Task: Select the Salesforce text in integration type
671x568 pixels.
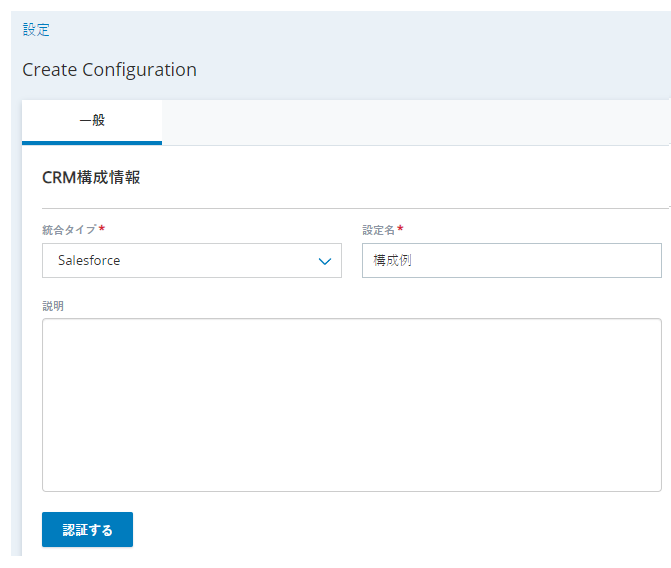Action: [x=89, y=260]
